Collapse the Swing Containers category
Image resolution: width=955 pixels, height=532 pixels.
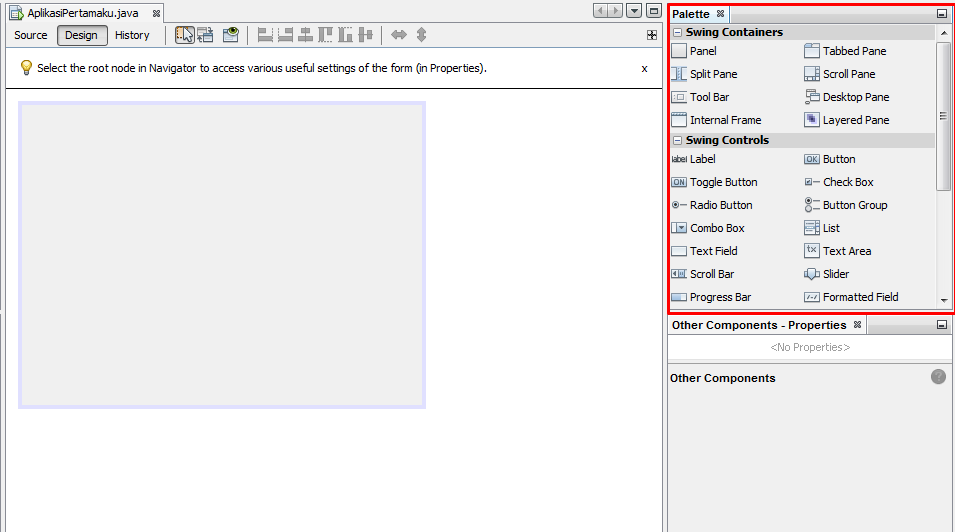tap(677, 32)
